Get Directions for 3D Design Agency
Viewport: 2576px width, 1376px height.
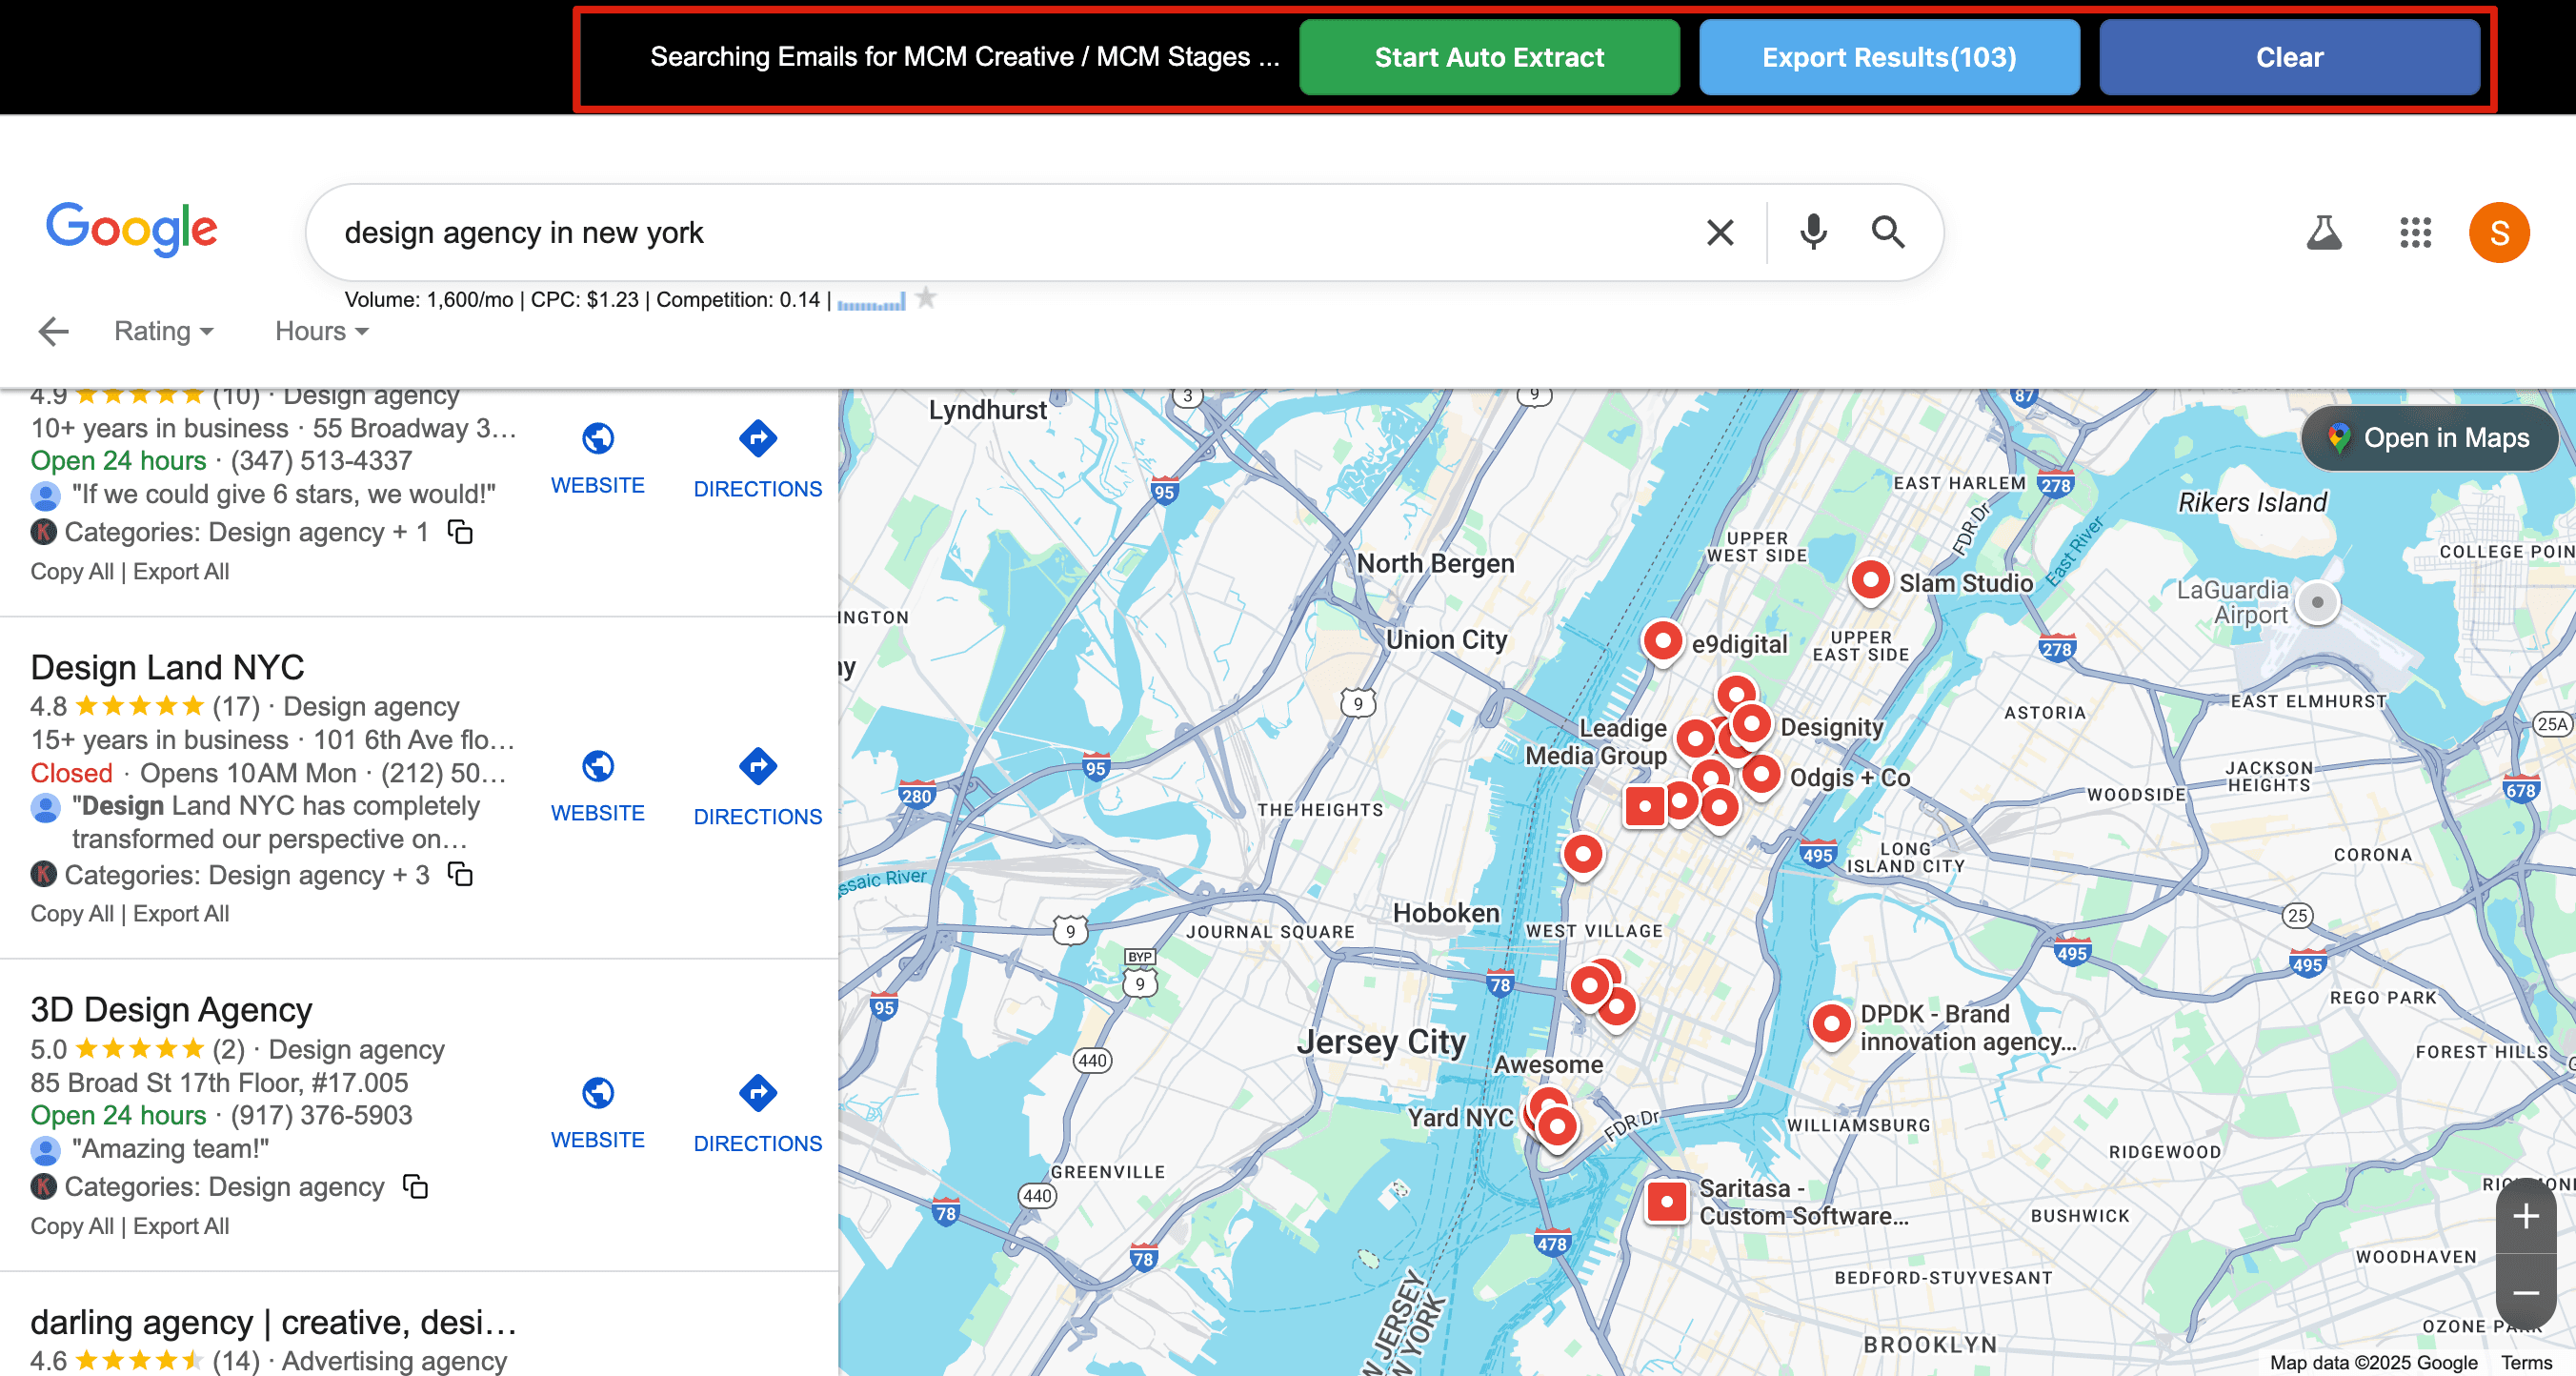(x=757, y=1112)
